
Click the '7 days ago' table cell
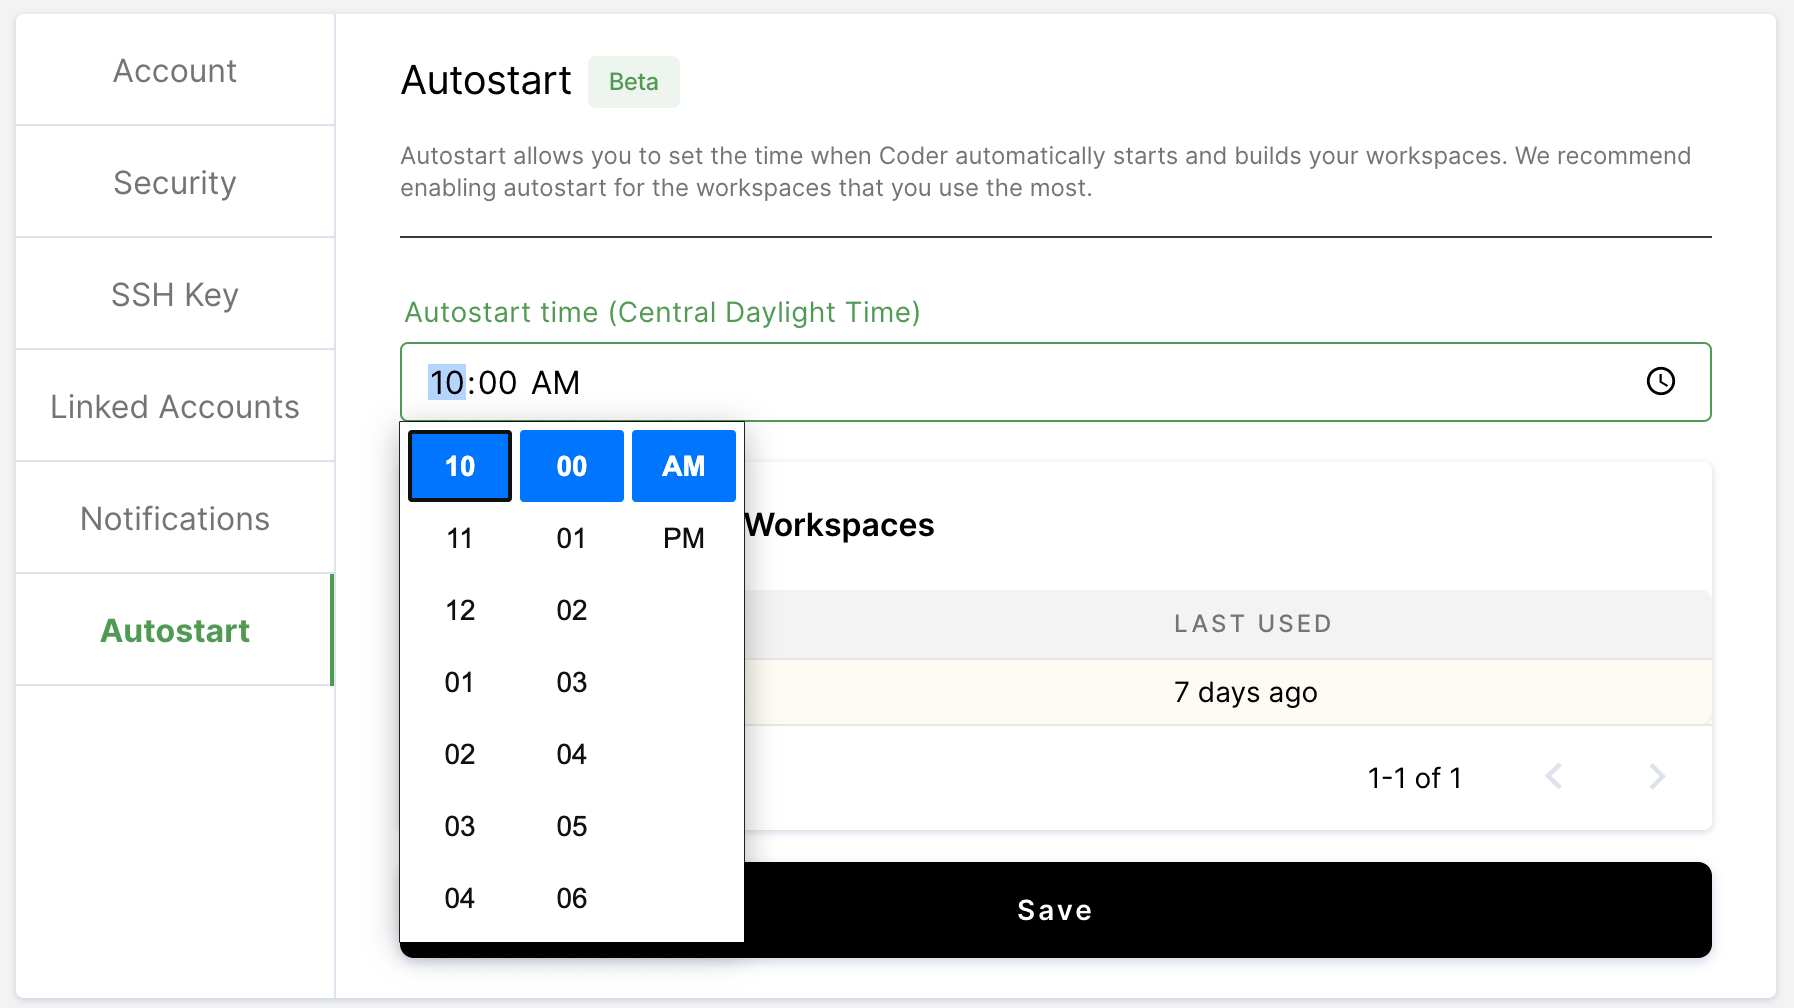pyautogui.click(x=1246, y=692)
